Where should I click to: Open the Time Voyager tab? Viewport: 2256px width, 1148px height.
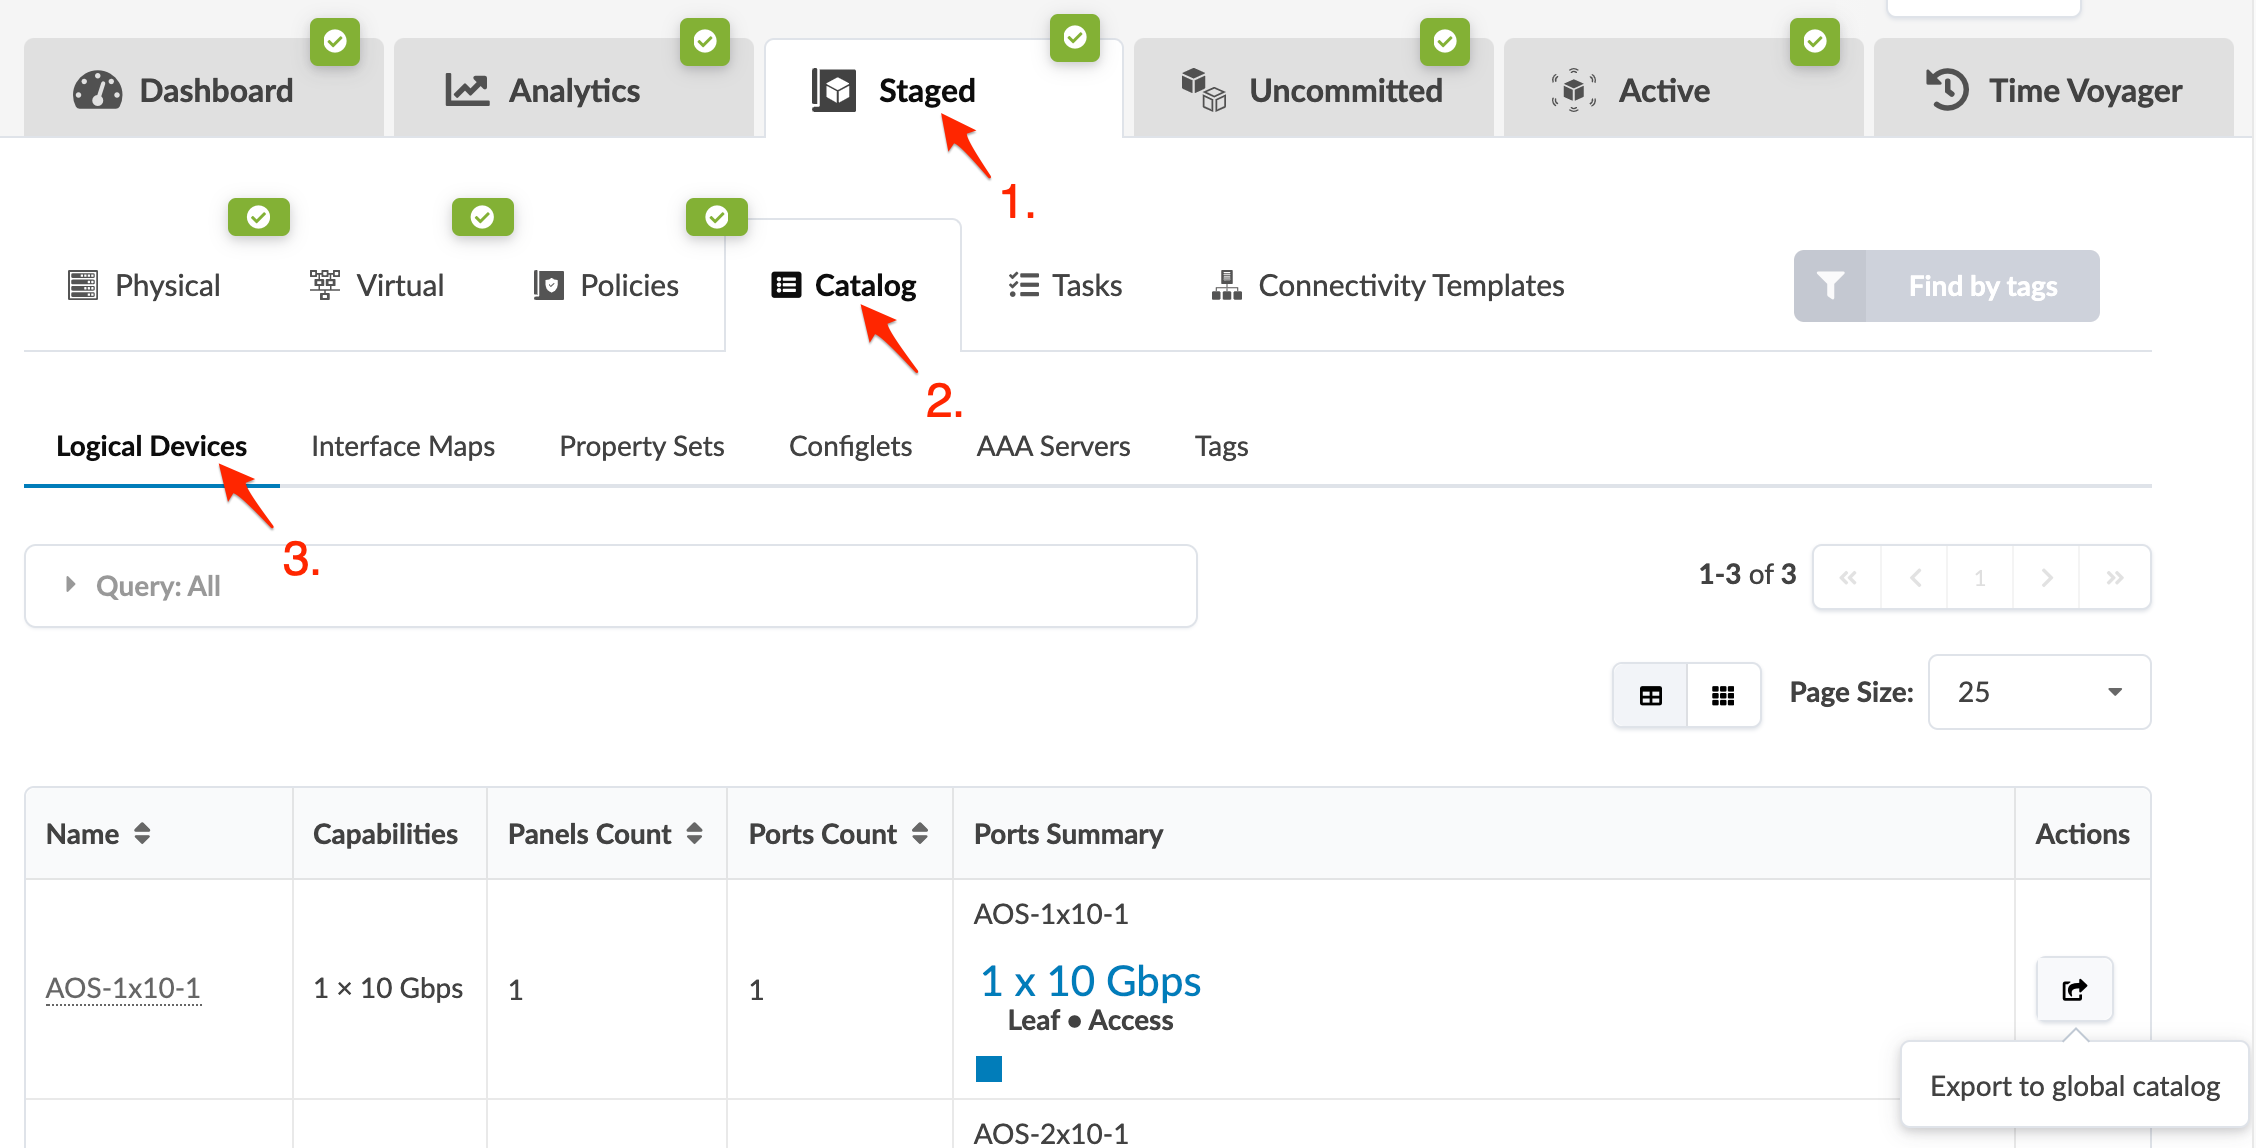(x=2053, y=90)
